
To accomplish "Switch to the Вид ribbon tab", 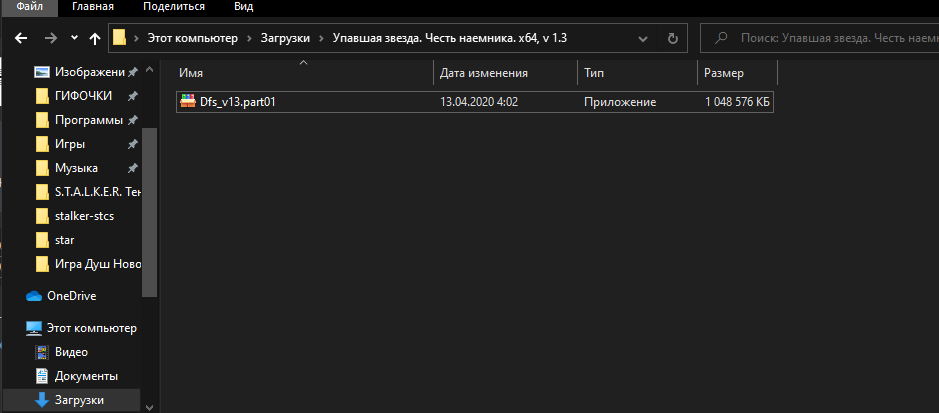I will click(243, 7).
